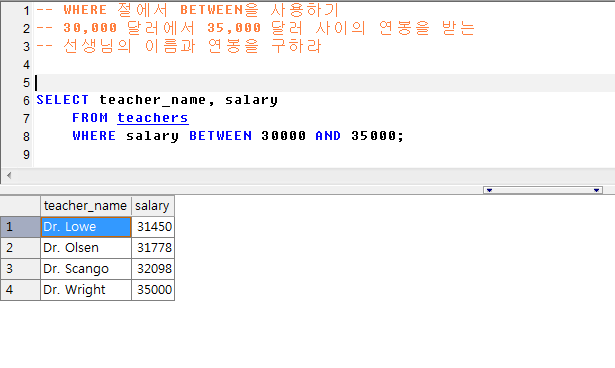Select the Dr. Wright cell

click(x=86, y=290)
